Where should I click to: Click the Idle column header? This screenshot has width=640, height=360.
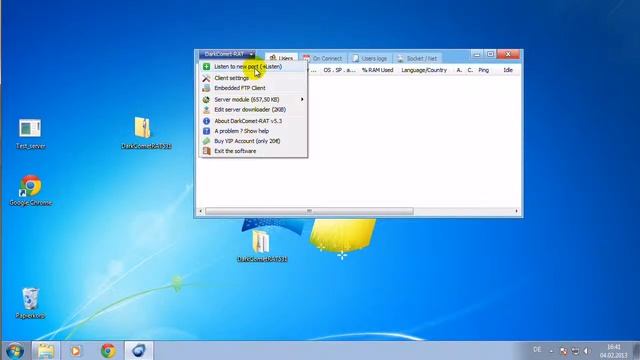point(508,70)
